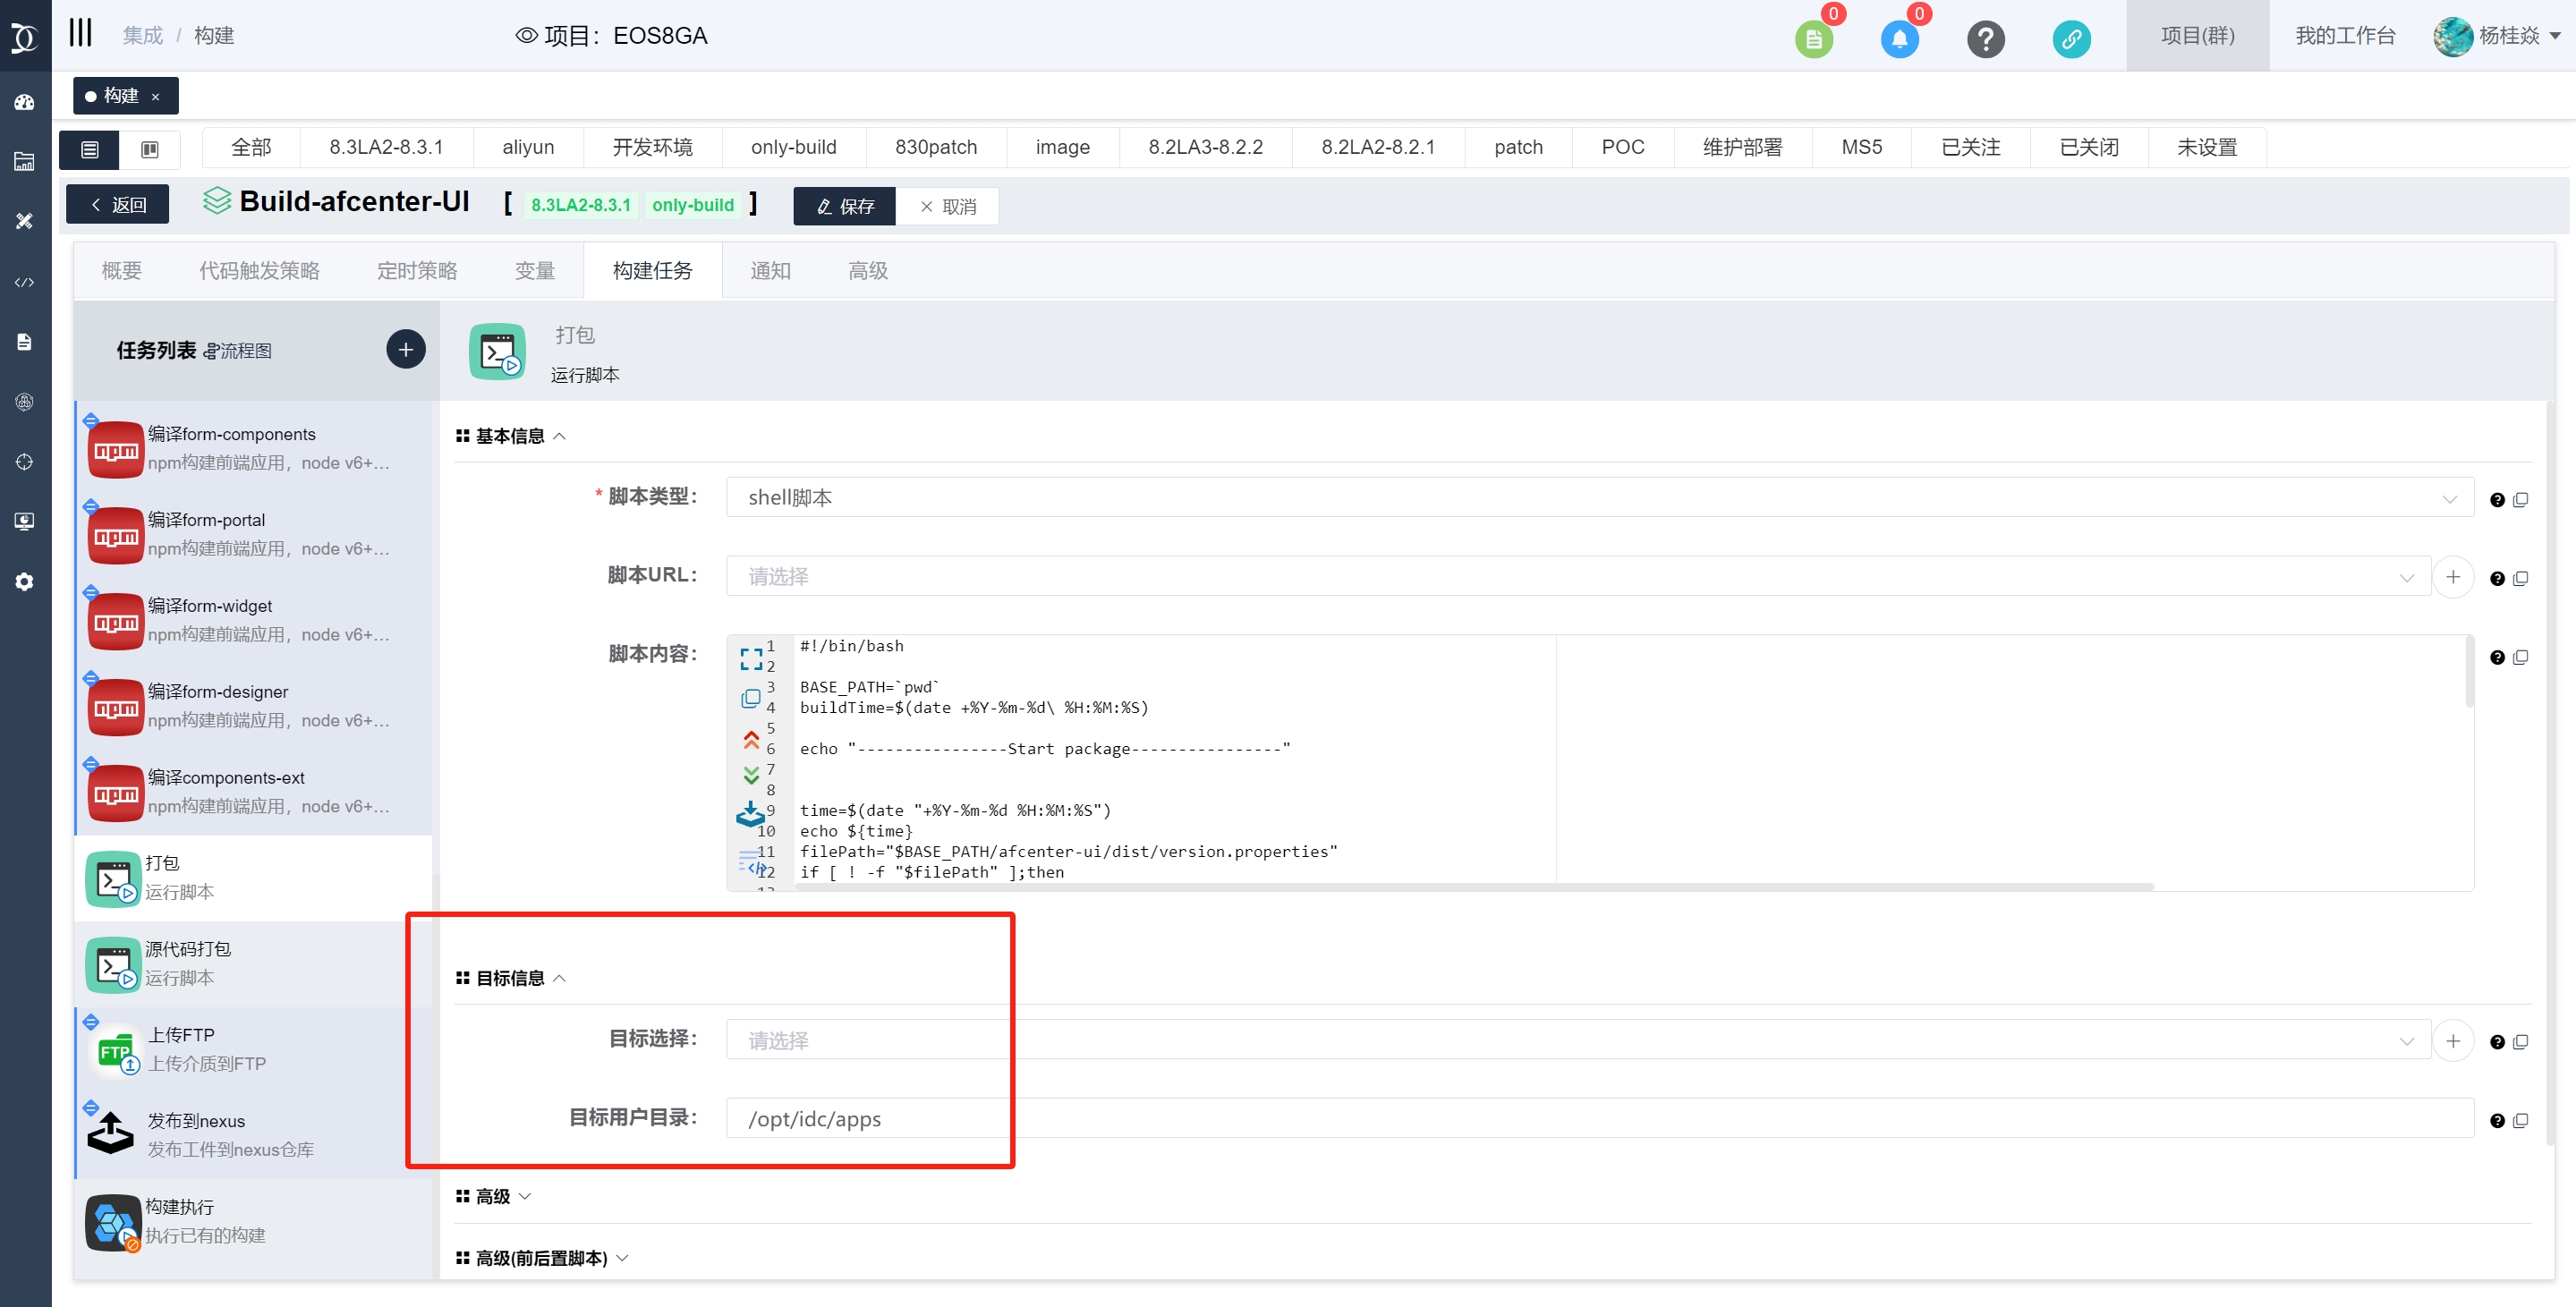Switch to the 变量 tab

(x=534, y=270)
